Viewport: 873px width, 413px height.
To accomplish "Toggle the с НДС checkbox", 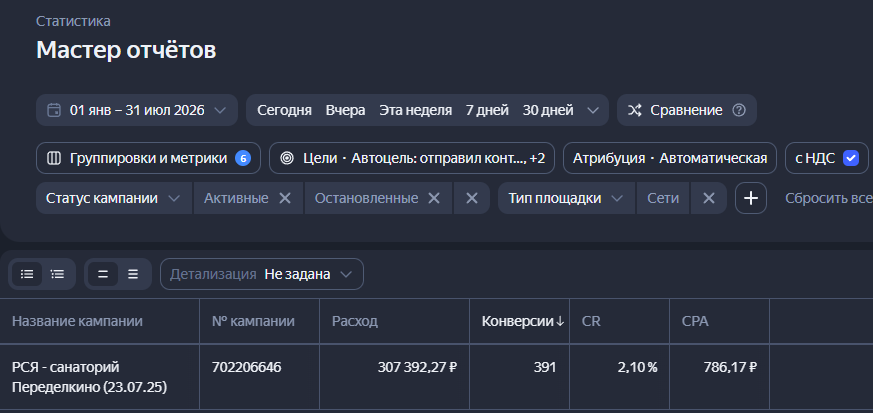I will [x=851, y=158].
